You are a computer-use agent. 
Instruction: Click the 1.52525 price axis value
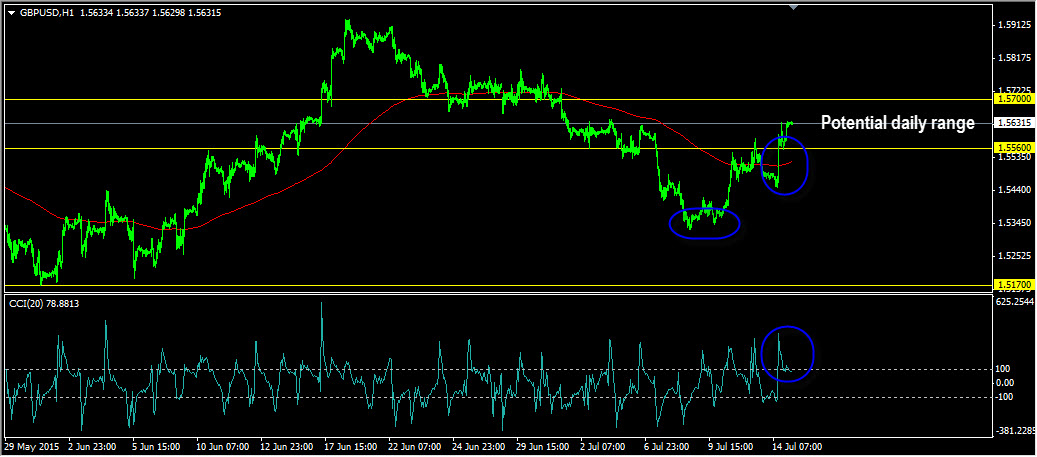pos(1015,255)
